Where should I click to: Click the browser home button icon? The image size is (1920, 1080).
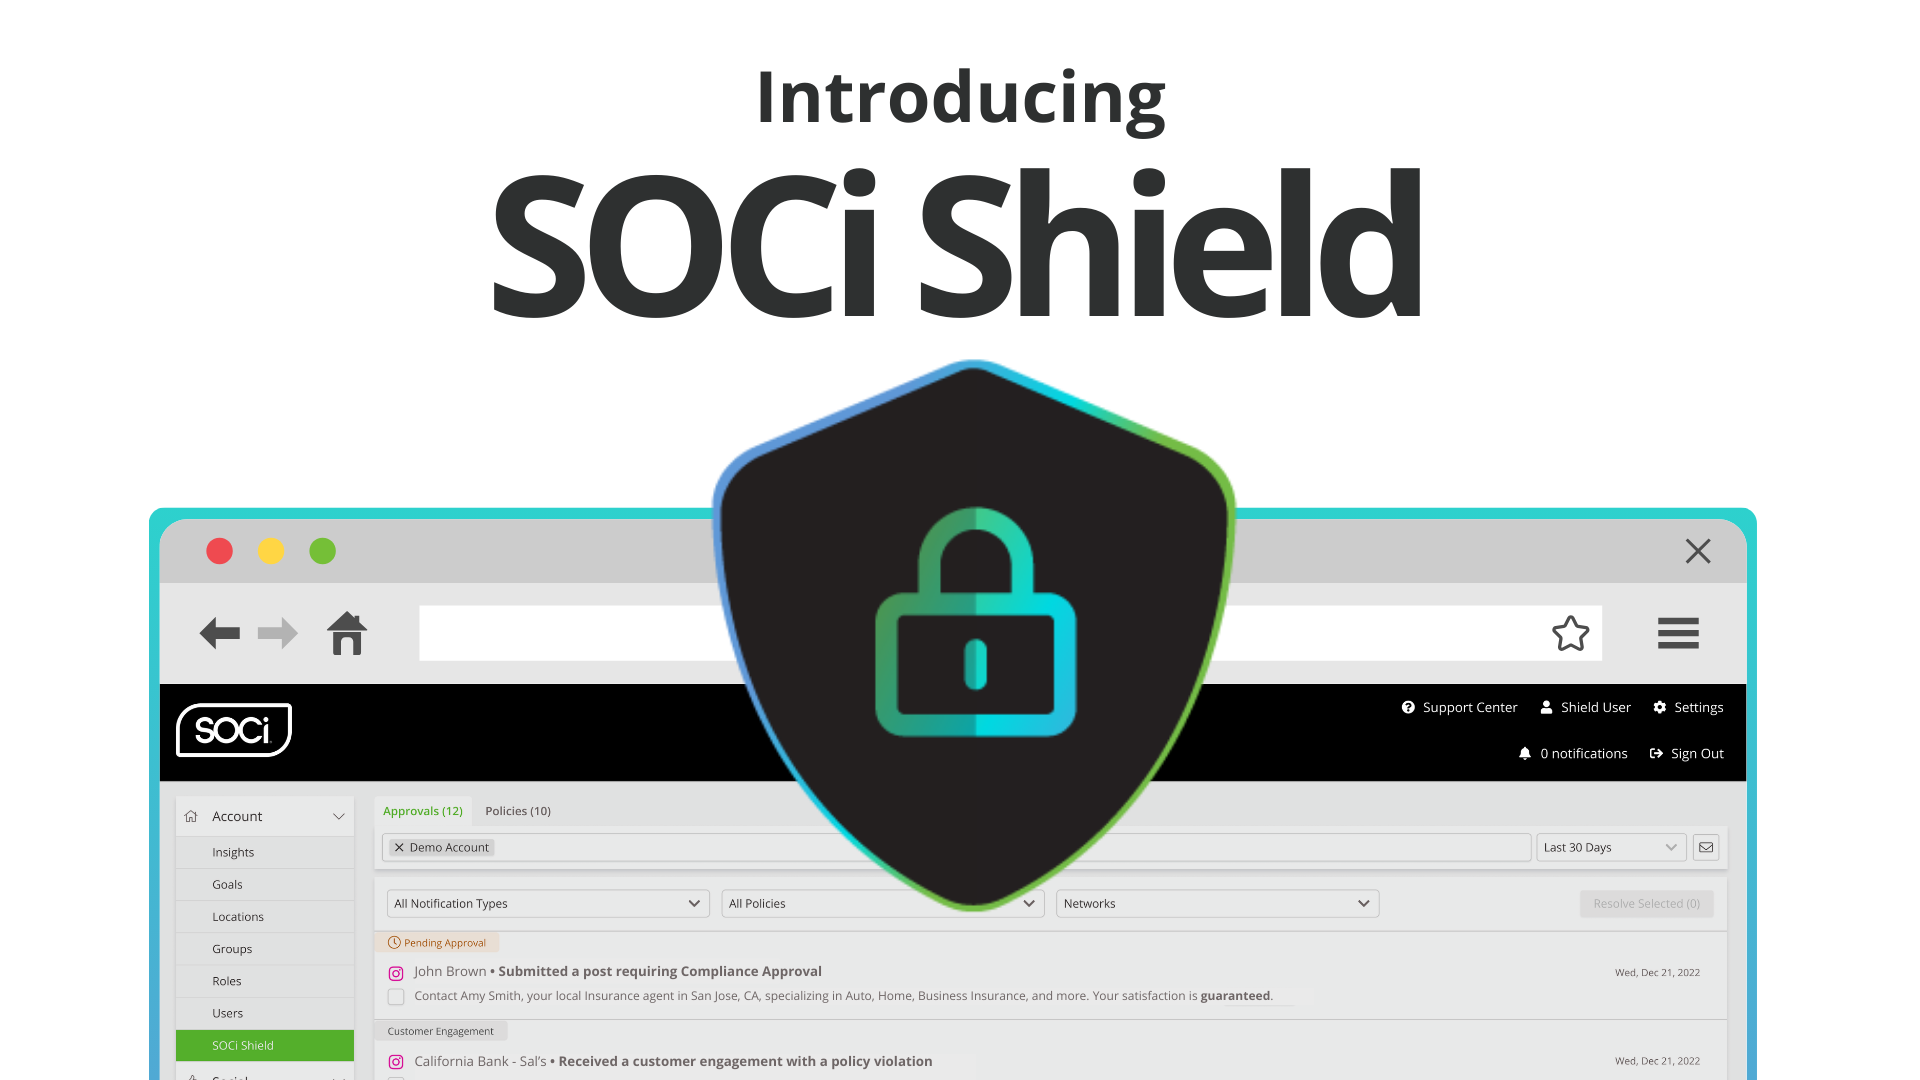click(348, 633)
